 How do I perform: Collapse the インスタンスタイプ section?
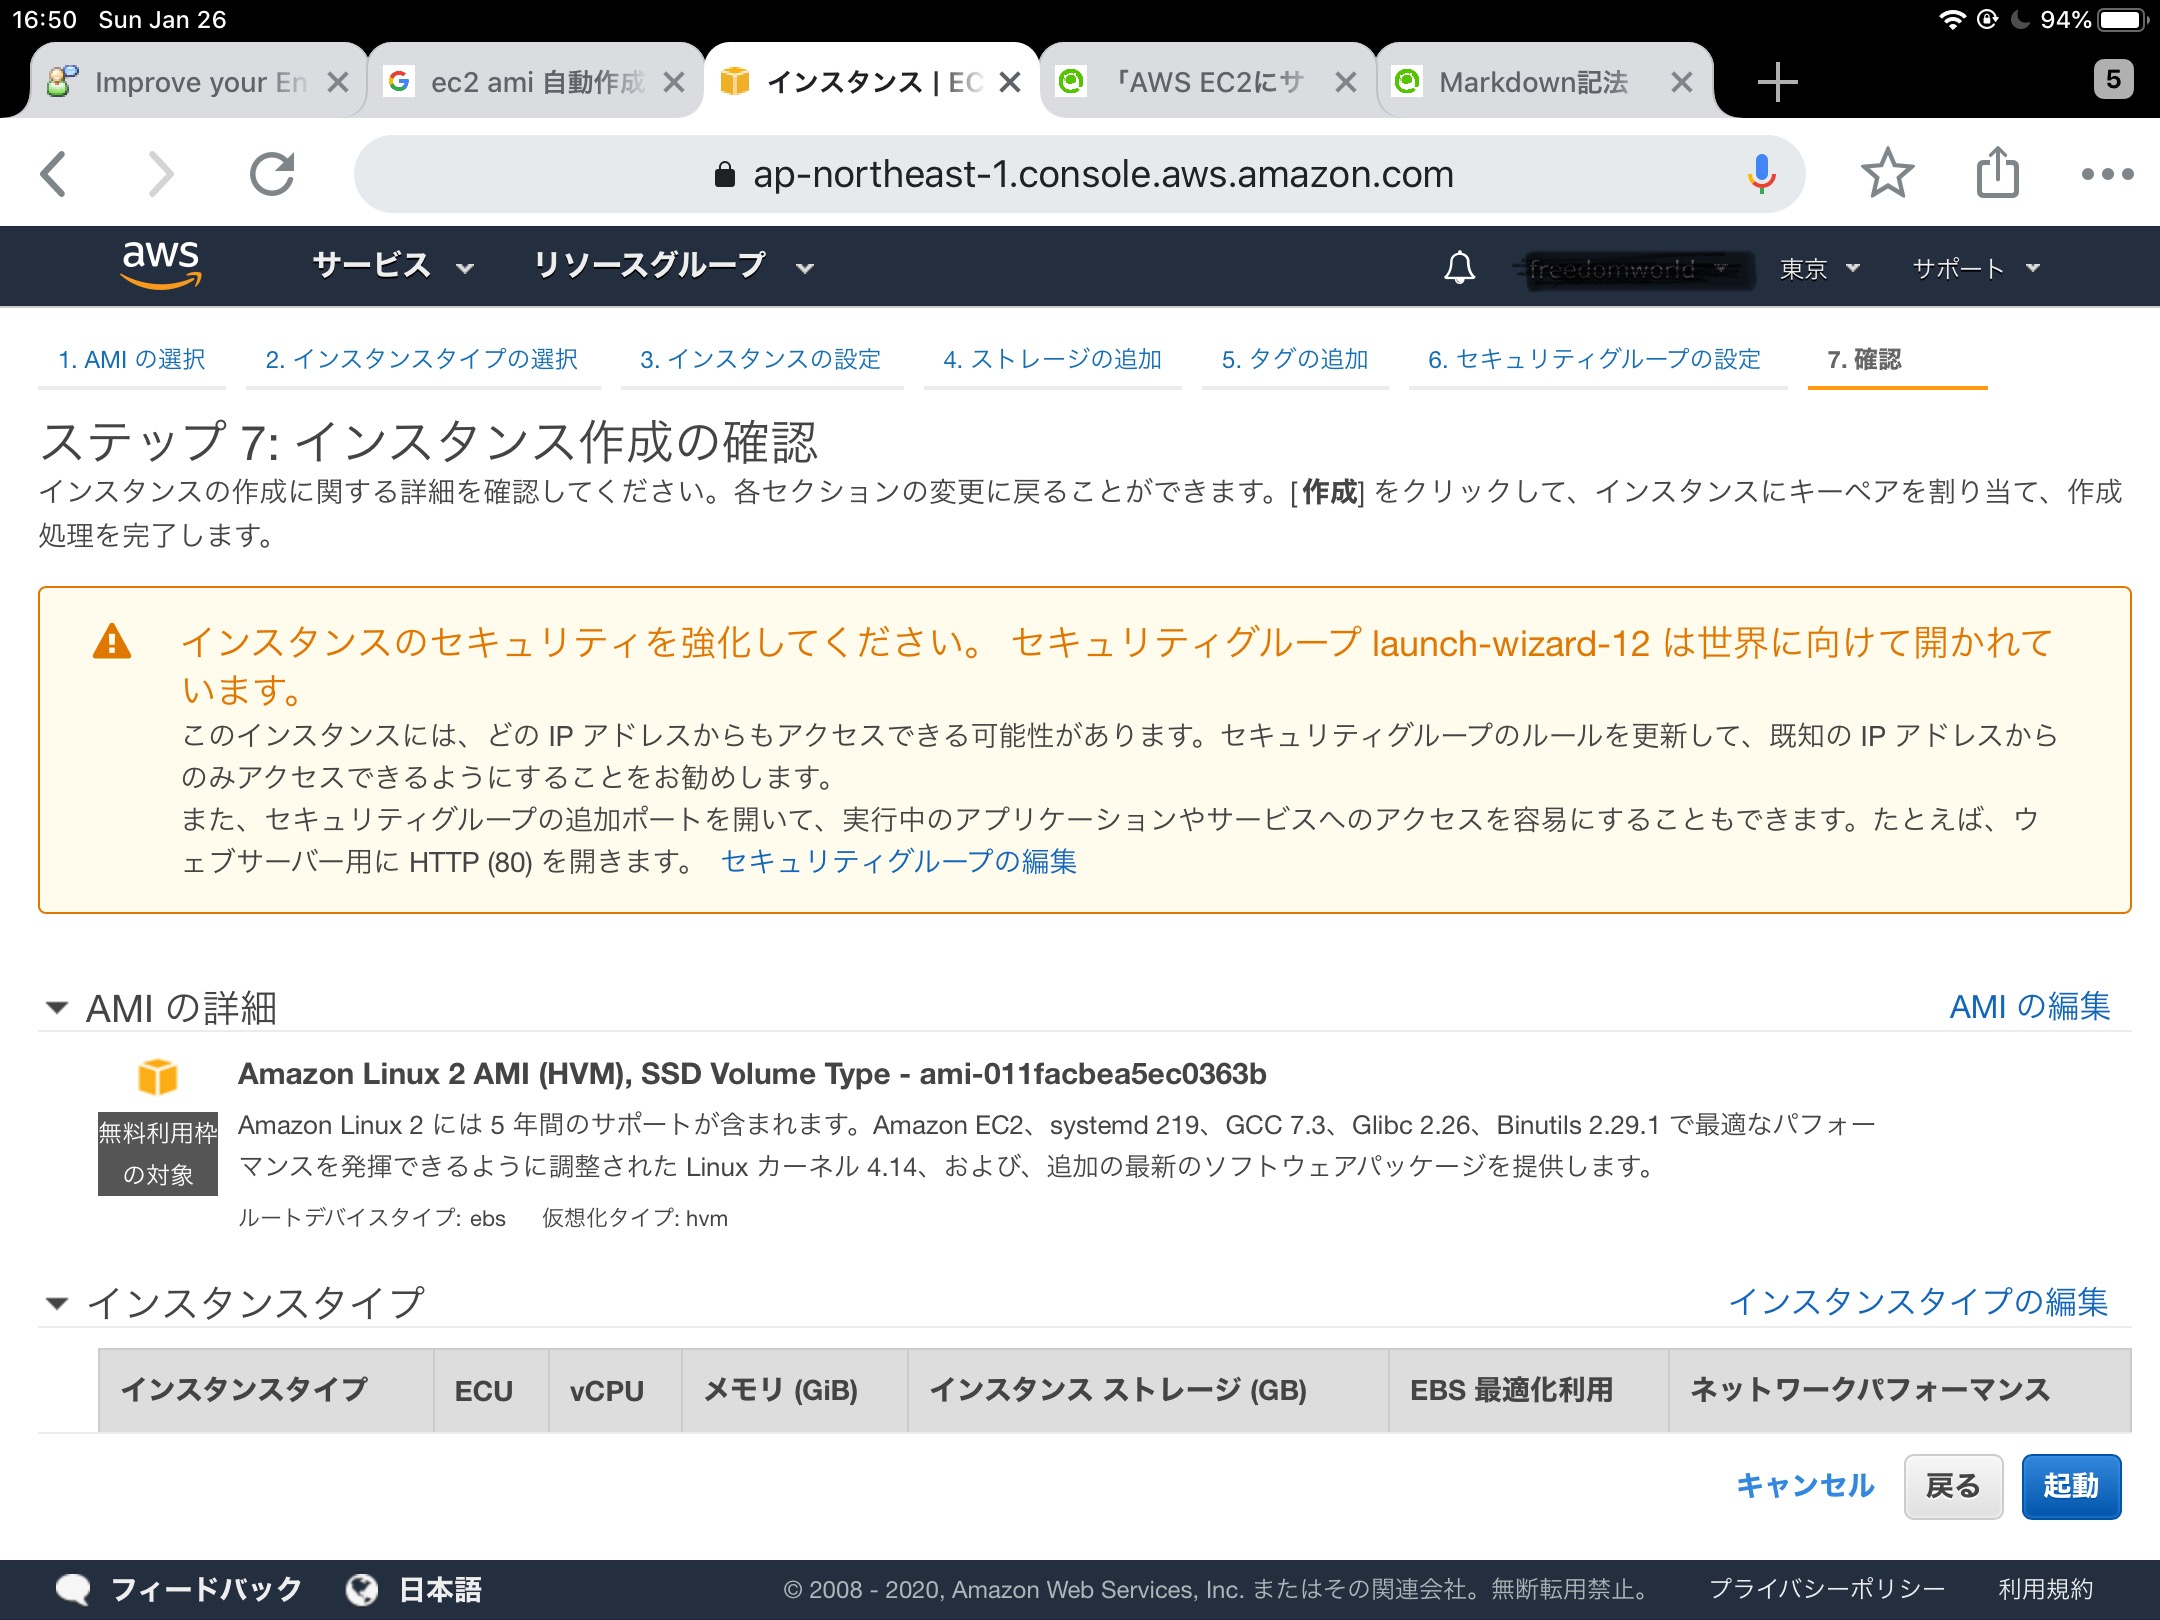[x=57, y=1303]
